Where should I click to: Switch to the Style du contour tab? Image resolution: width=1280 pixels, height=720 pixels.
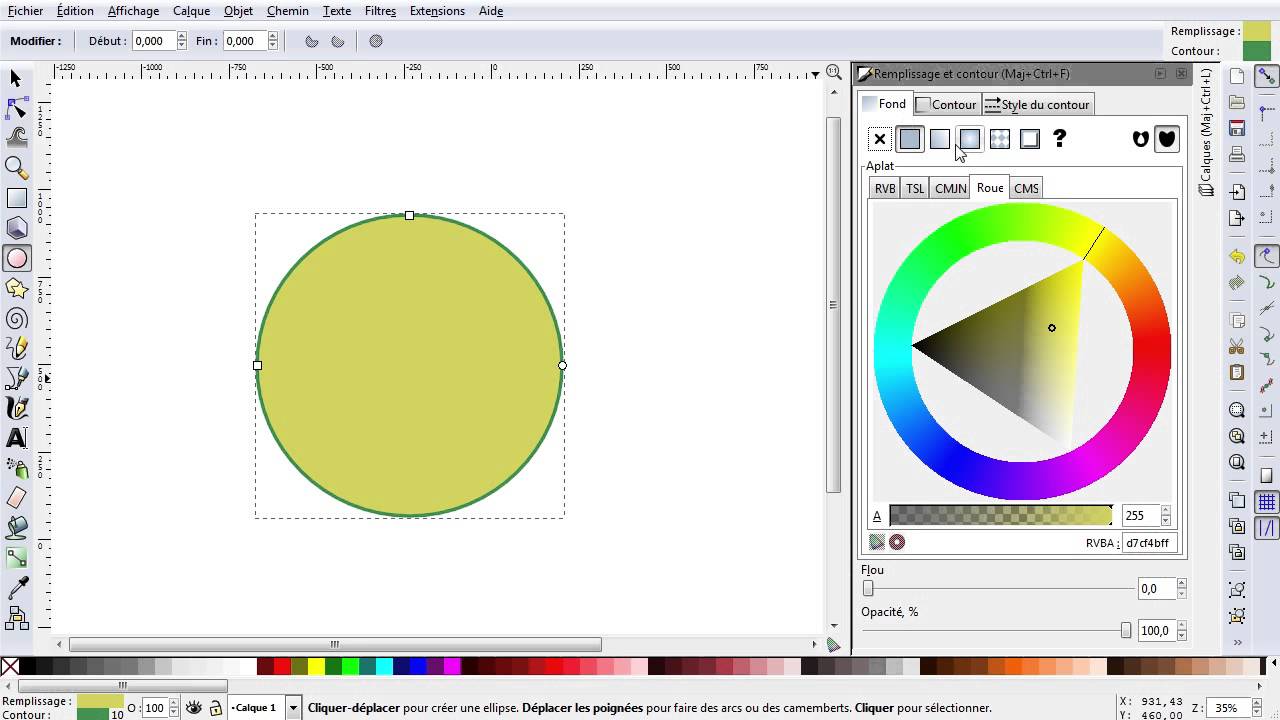click(1037, 104)
